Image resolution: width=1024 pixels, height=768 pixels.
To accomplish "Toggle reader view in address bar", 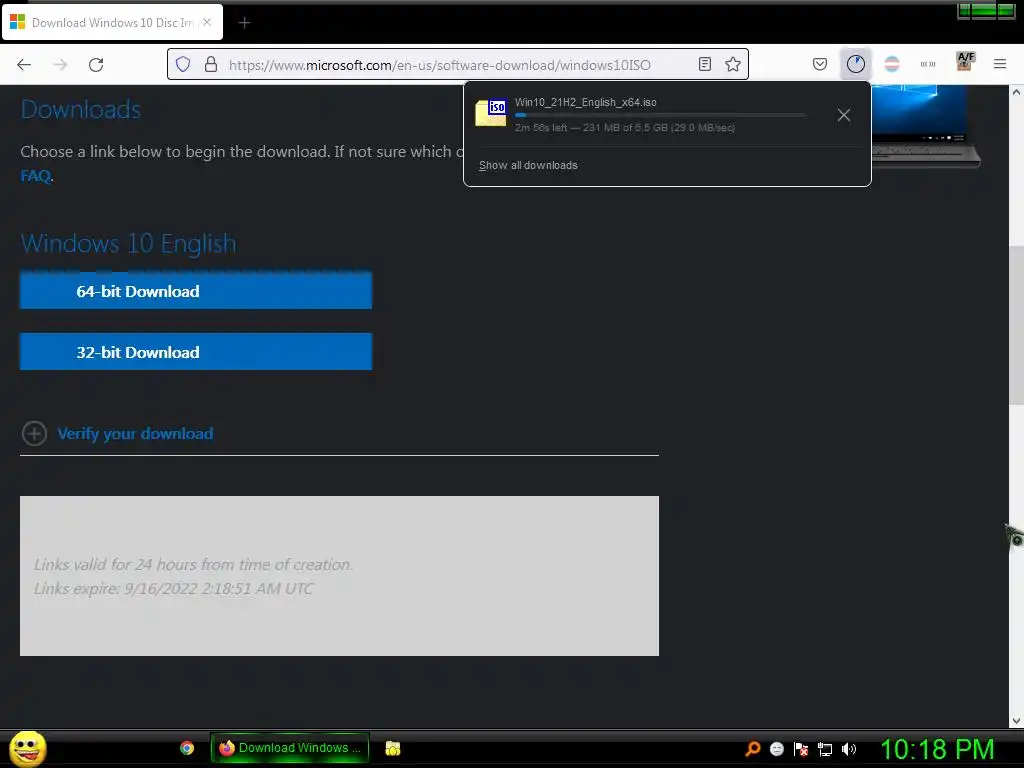I will [705, 64].
